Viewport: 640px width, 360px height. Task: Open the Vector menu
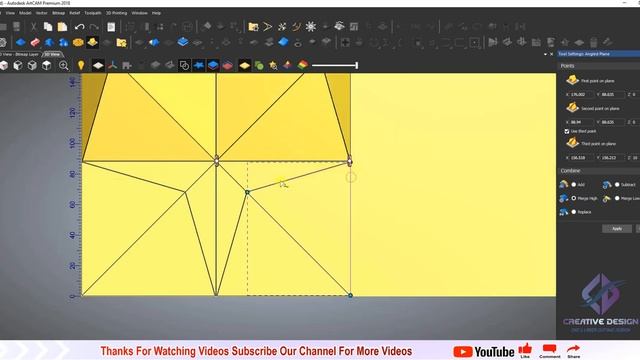point(42,13)
